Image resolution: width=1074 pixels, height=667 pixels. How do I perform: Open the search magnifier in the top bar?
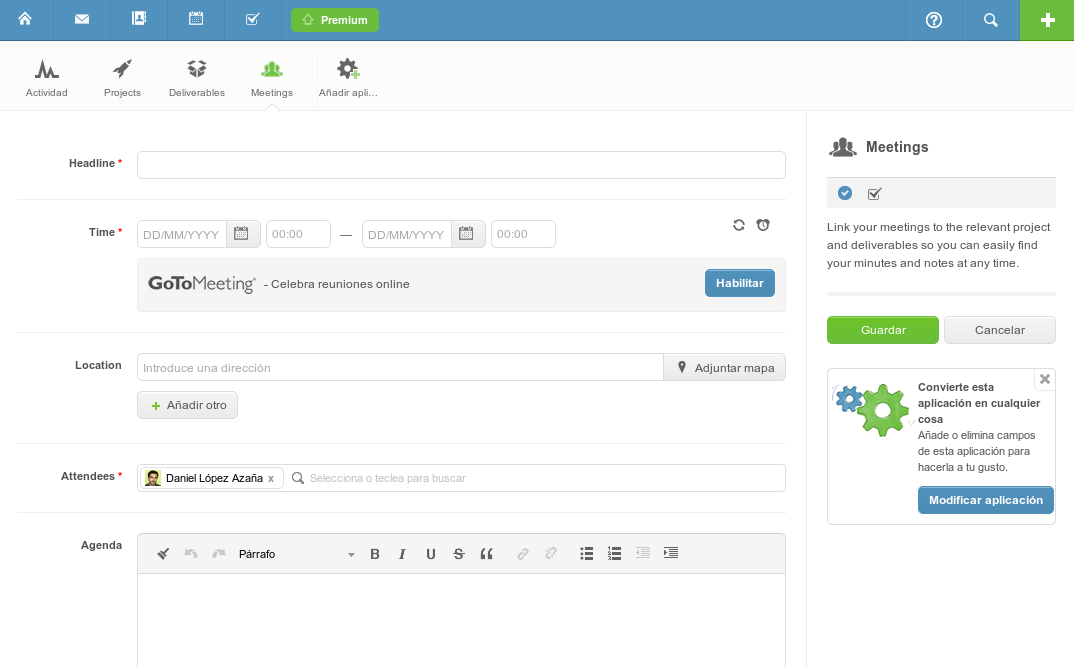click(x=991, y=20)
